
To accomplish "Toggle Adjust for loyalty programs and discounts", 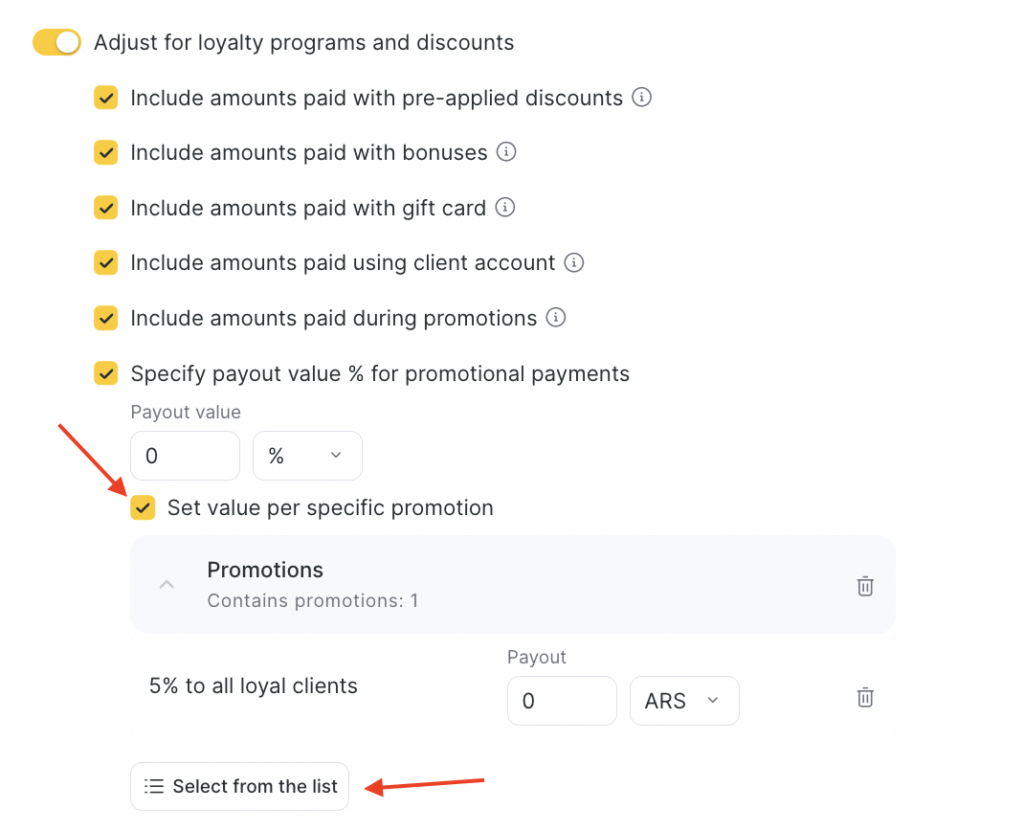I will coord(57,43).
